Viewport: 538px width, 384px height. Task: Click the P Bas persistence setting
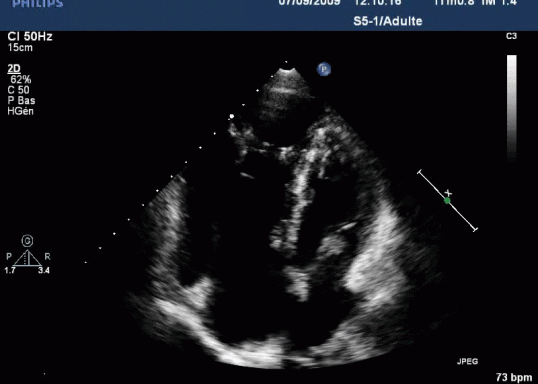pyautogui.click(x=21, y=101)
